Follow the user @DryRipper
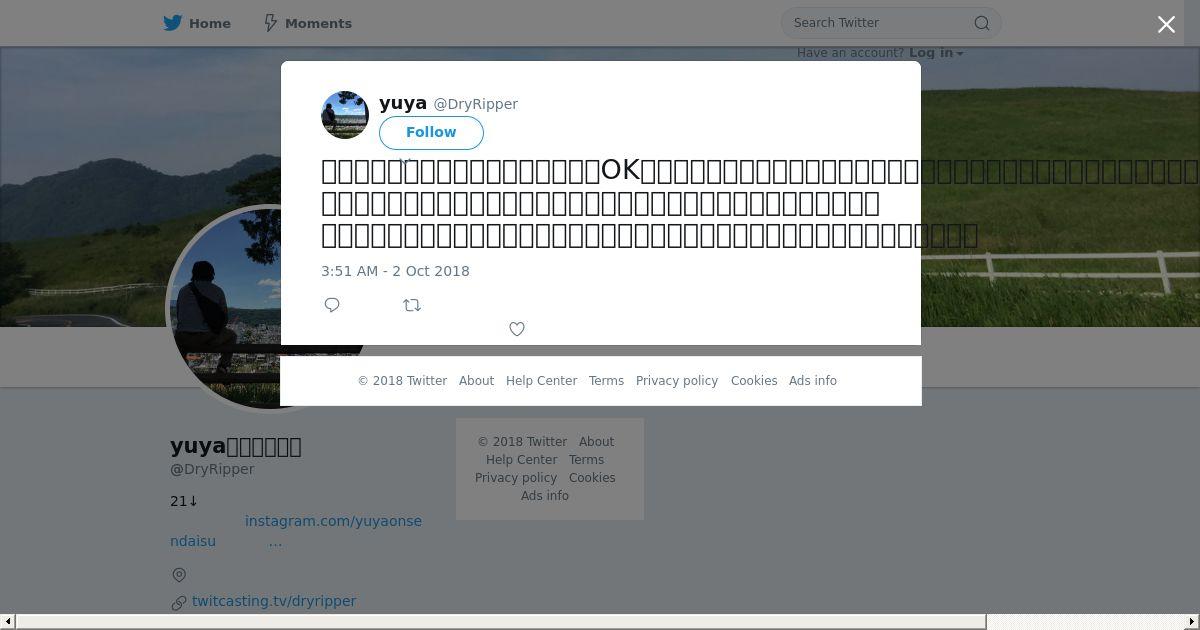 431,132
